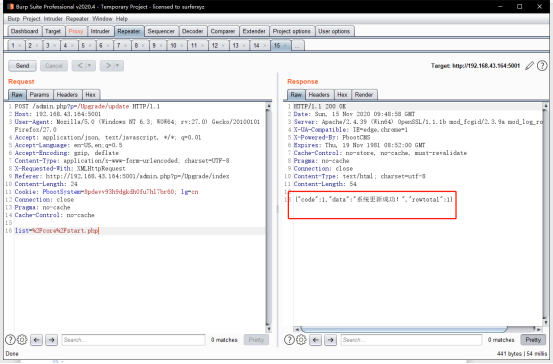
Task: Click the HTTP/1.1 200 OK status line
Action: coord(320,106)
